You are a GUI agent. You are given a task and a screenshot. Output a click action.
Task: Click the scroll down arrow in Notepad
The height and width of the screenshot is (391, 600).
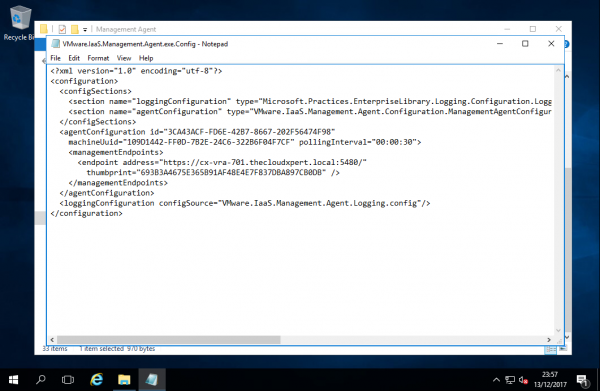558,330
